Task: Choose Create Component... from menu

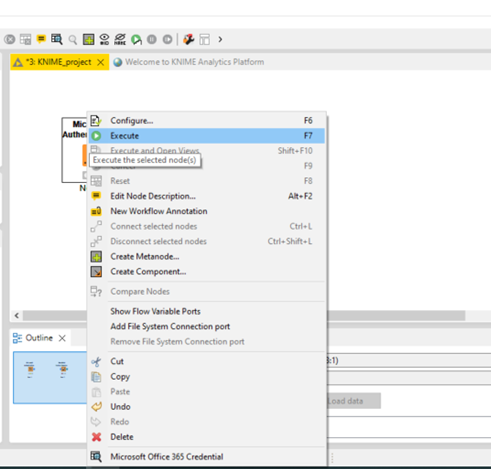Action: [x=207, y=272]
